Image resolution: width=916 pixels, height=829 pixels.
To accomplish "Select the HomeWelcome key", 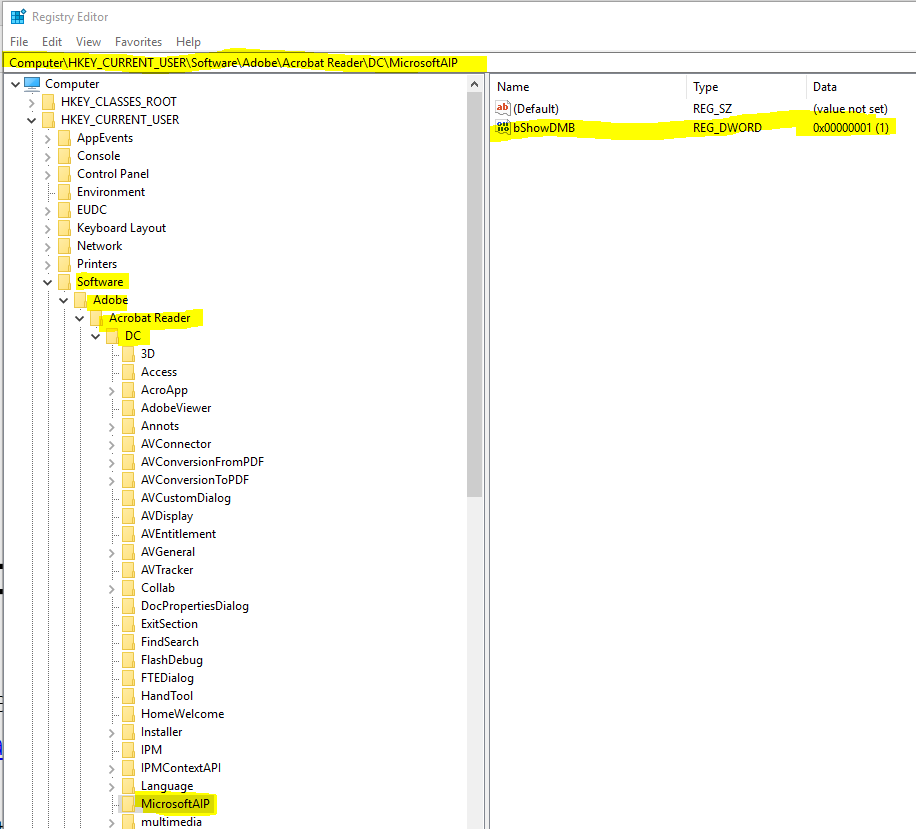I will tap(182, 714).
